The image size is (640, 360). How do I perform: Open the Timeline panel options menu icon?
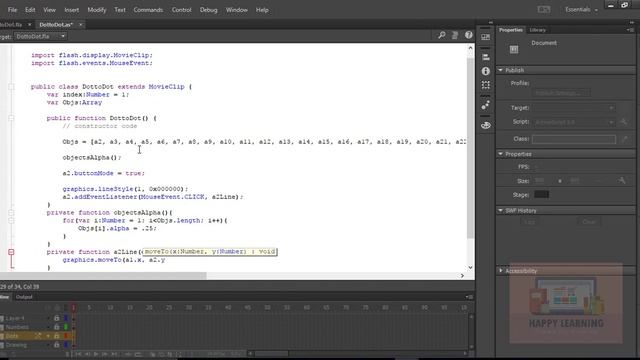tap(469, 297)
